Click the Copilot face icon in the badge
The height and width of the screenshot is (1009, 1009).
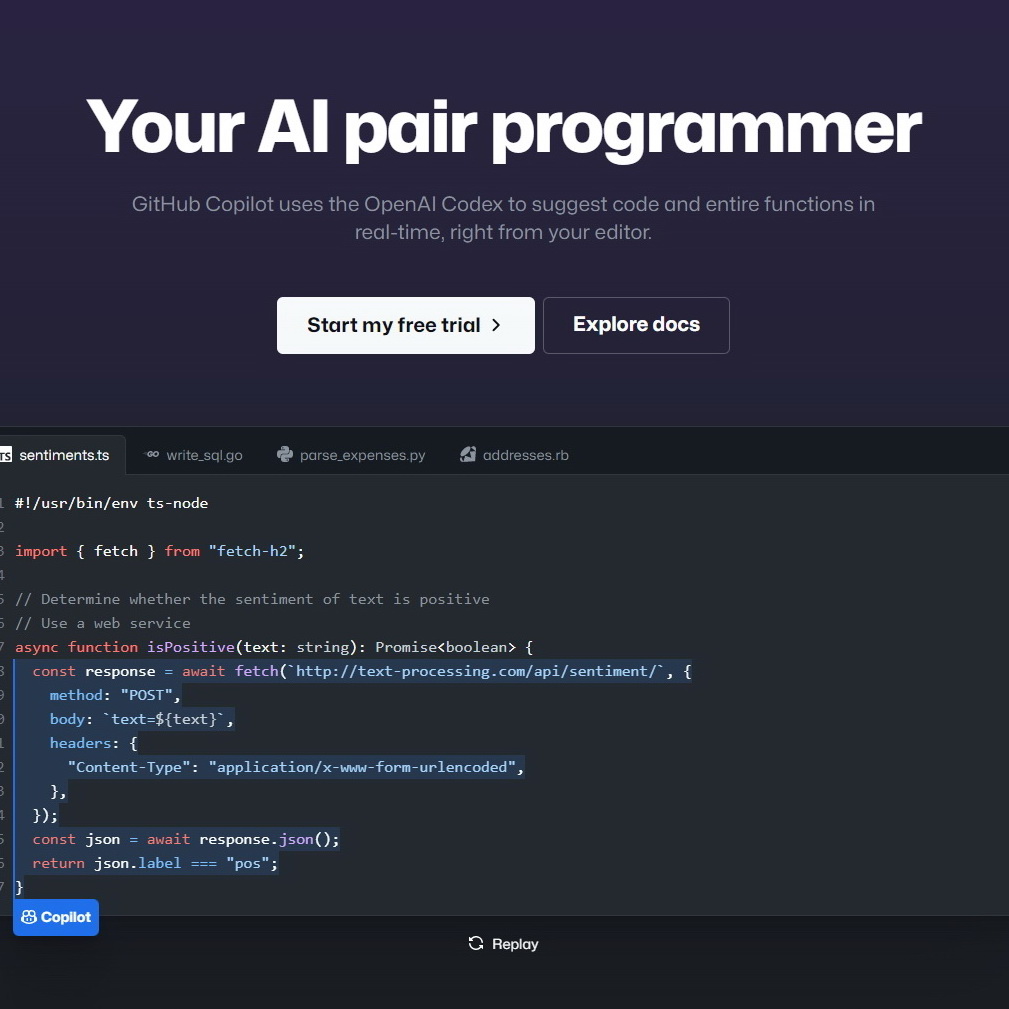(x=29, y=917)
